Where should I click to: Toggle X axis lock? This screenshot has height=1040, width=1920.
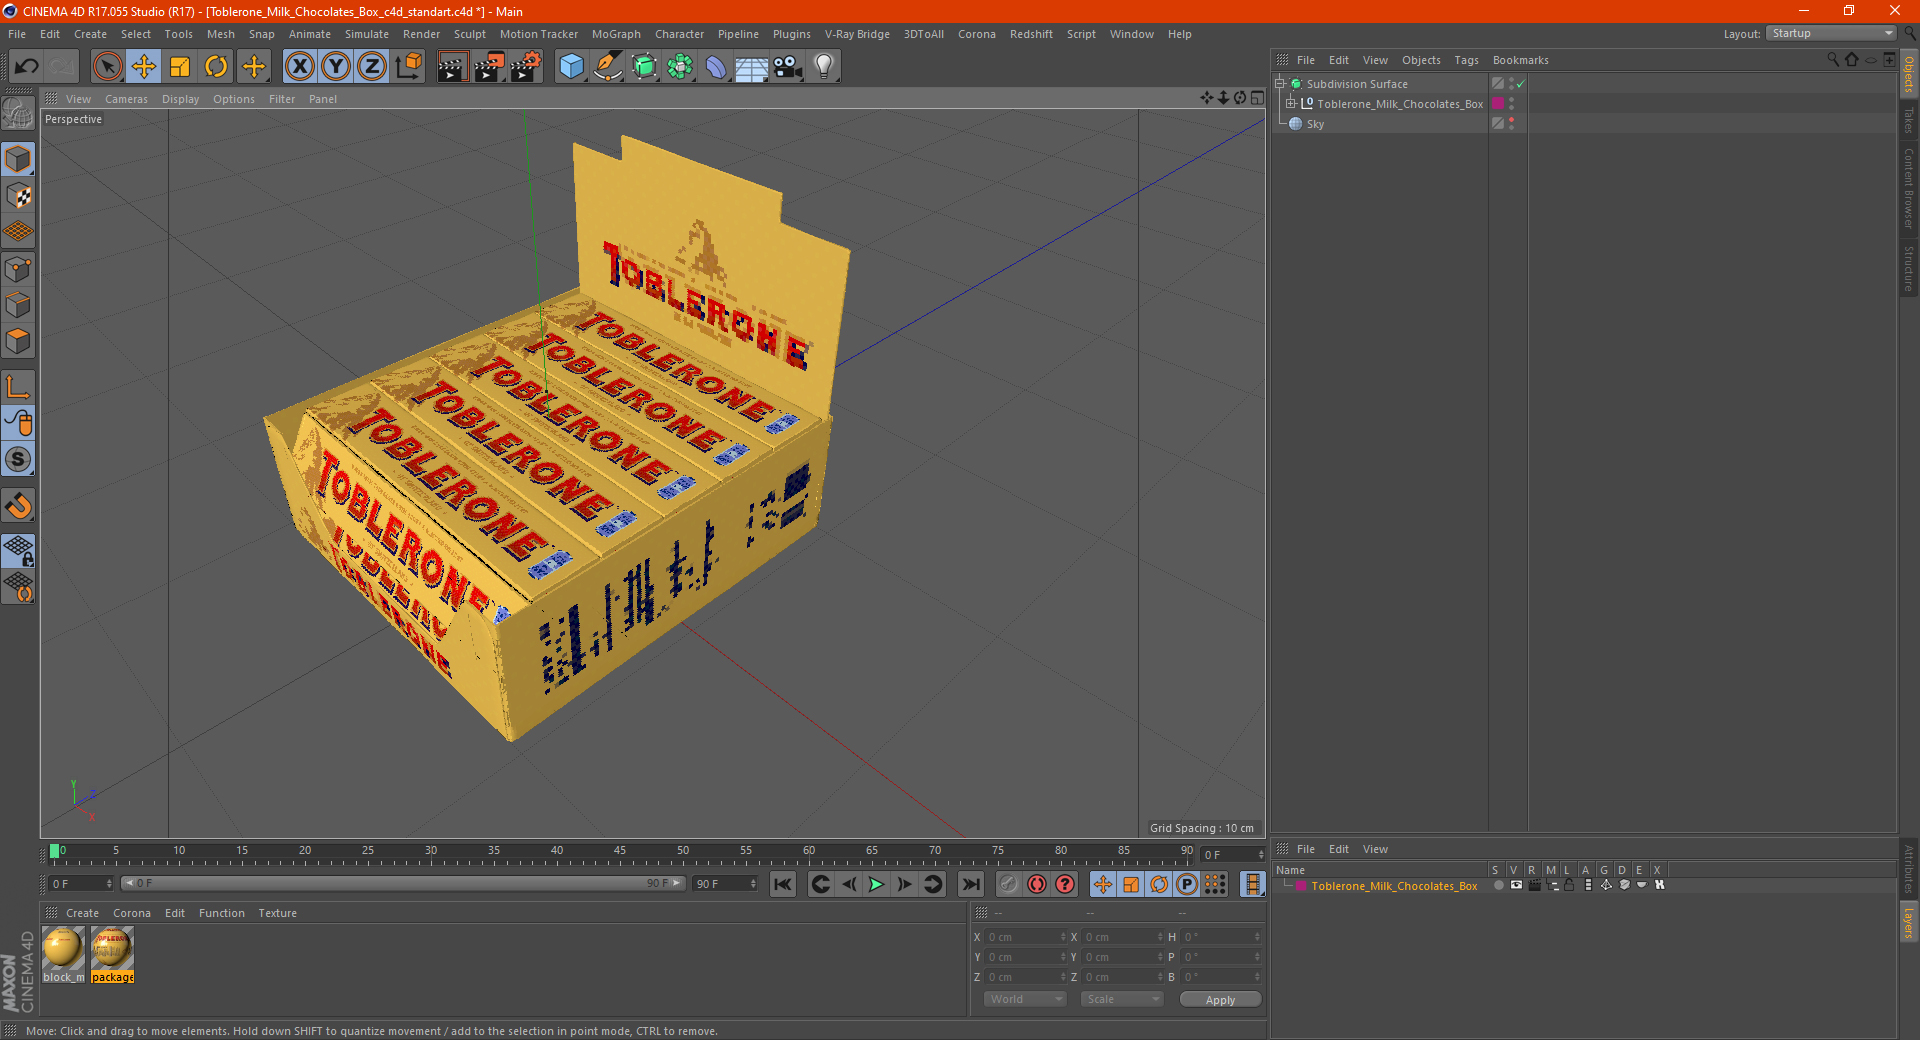pos(300,67)
